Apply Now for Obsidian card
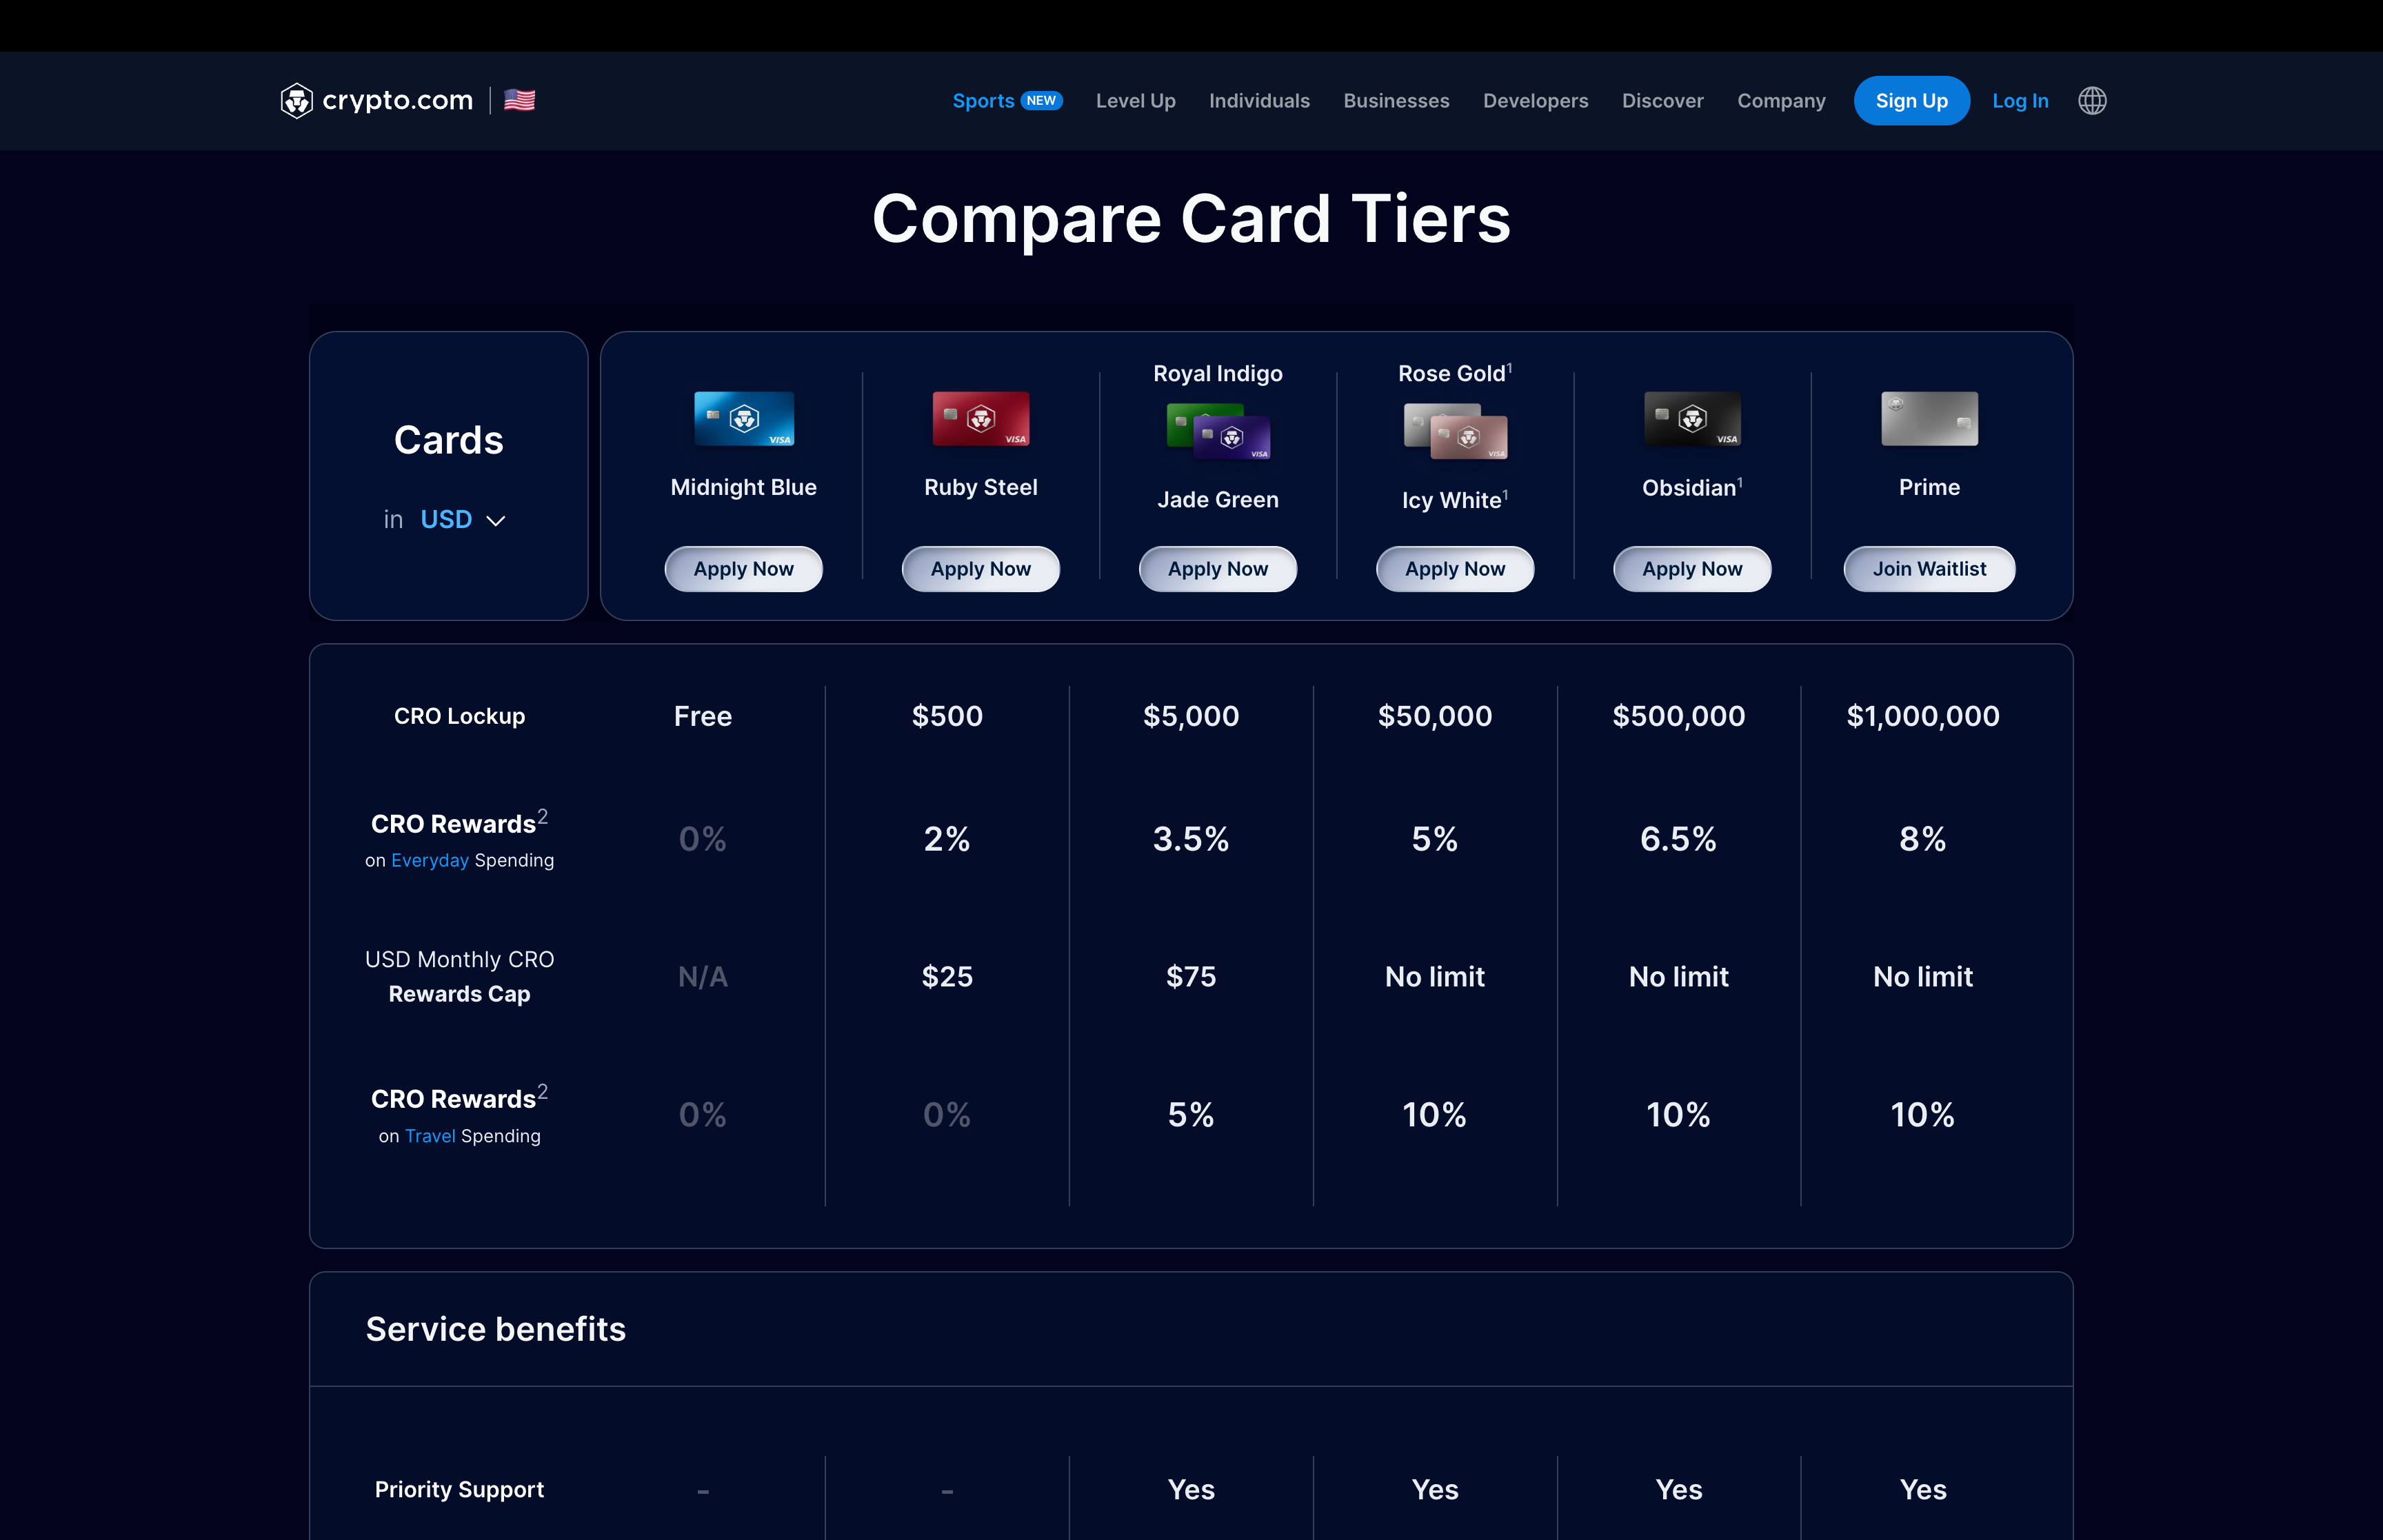 (x=1692, y=569)
